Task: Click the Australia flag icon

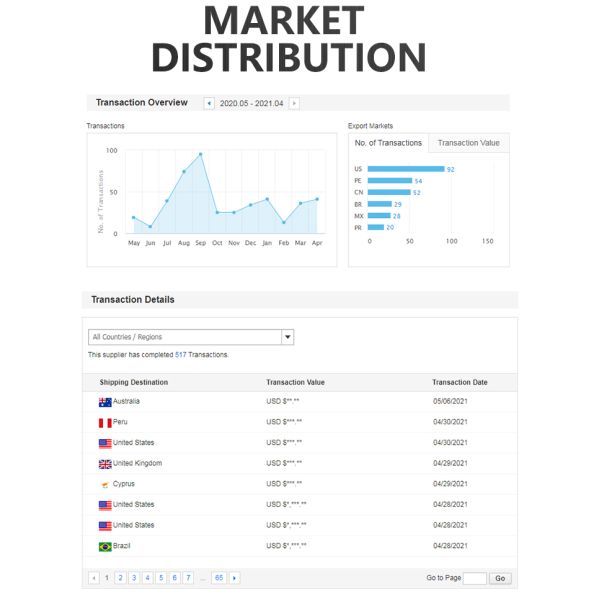Action: tap(105, 402)
